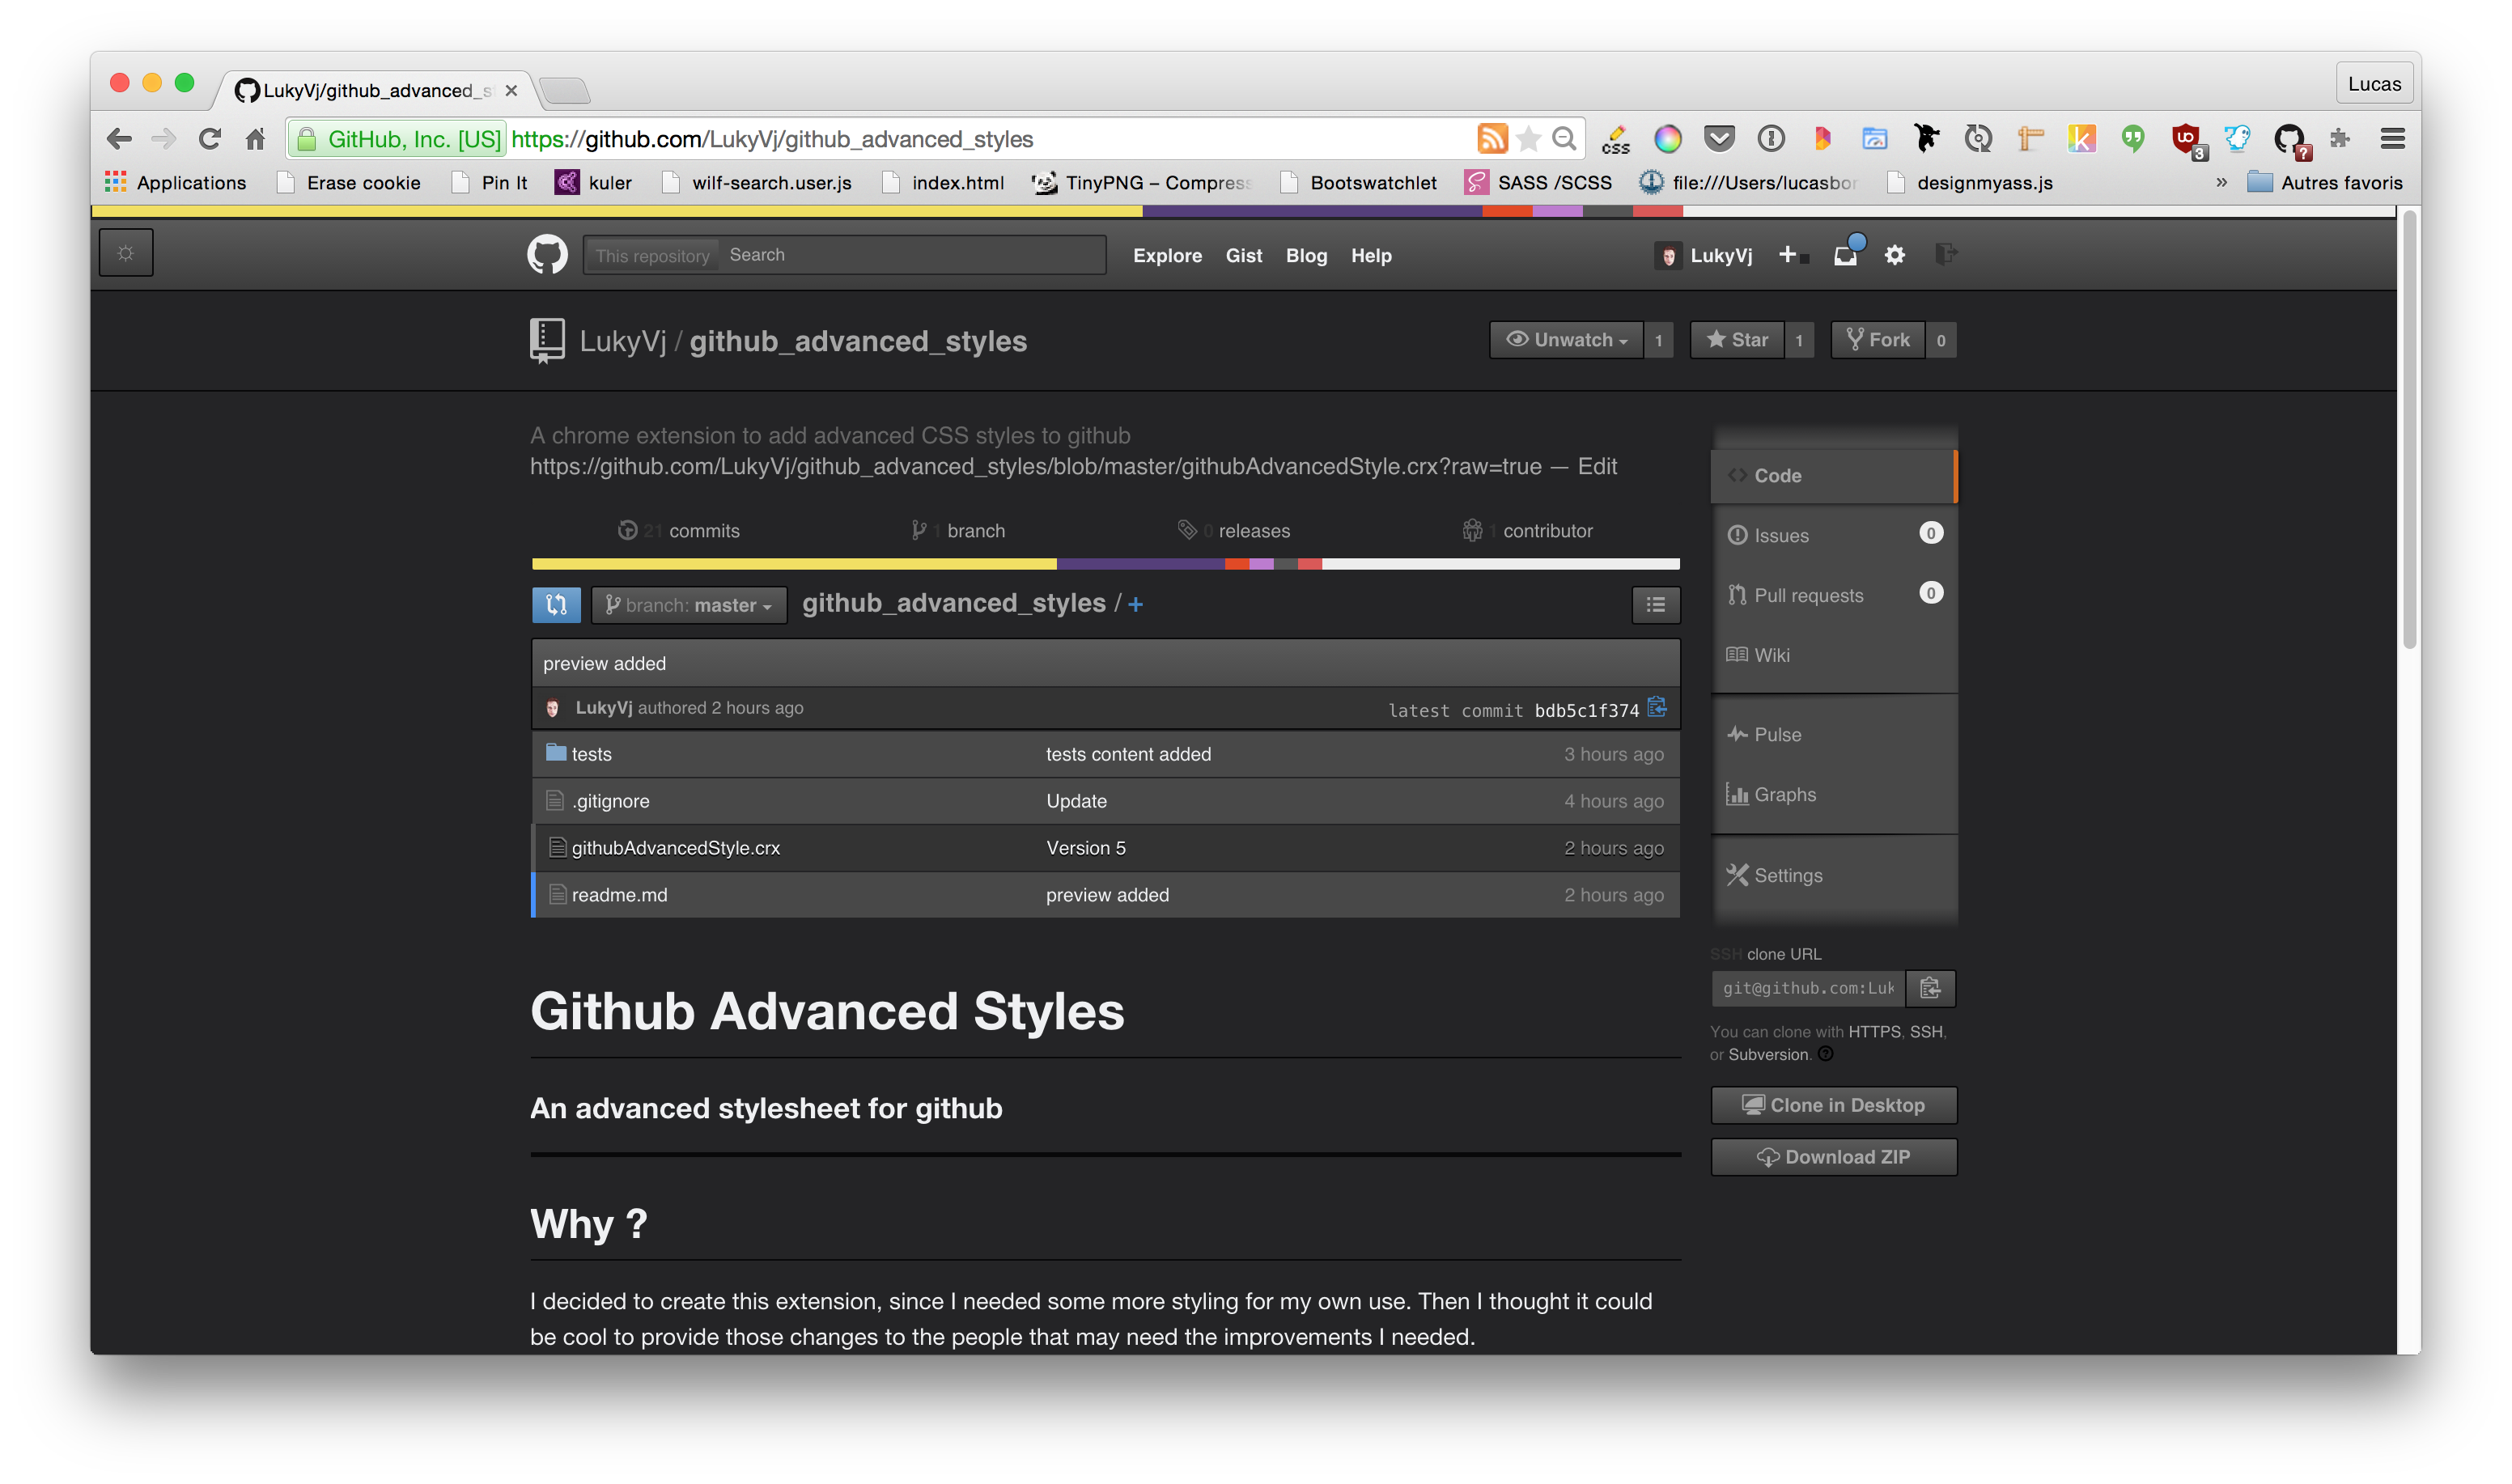The height and width of the screenshot is (1484, 2512).
Task: Click the file list view icon button
Action: [x=1655, y=604]
